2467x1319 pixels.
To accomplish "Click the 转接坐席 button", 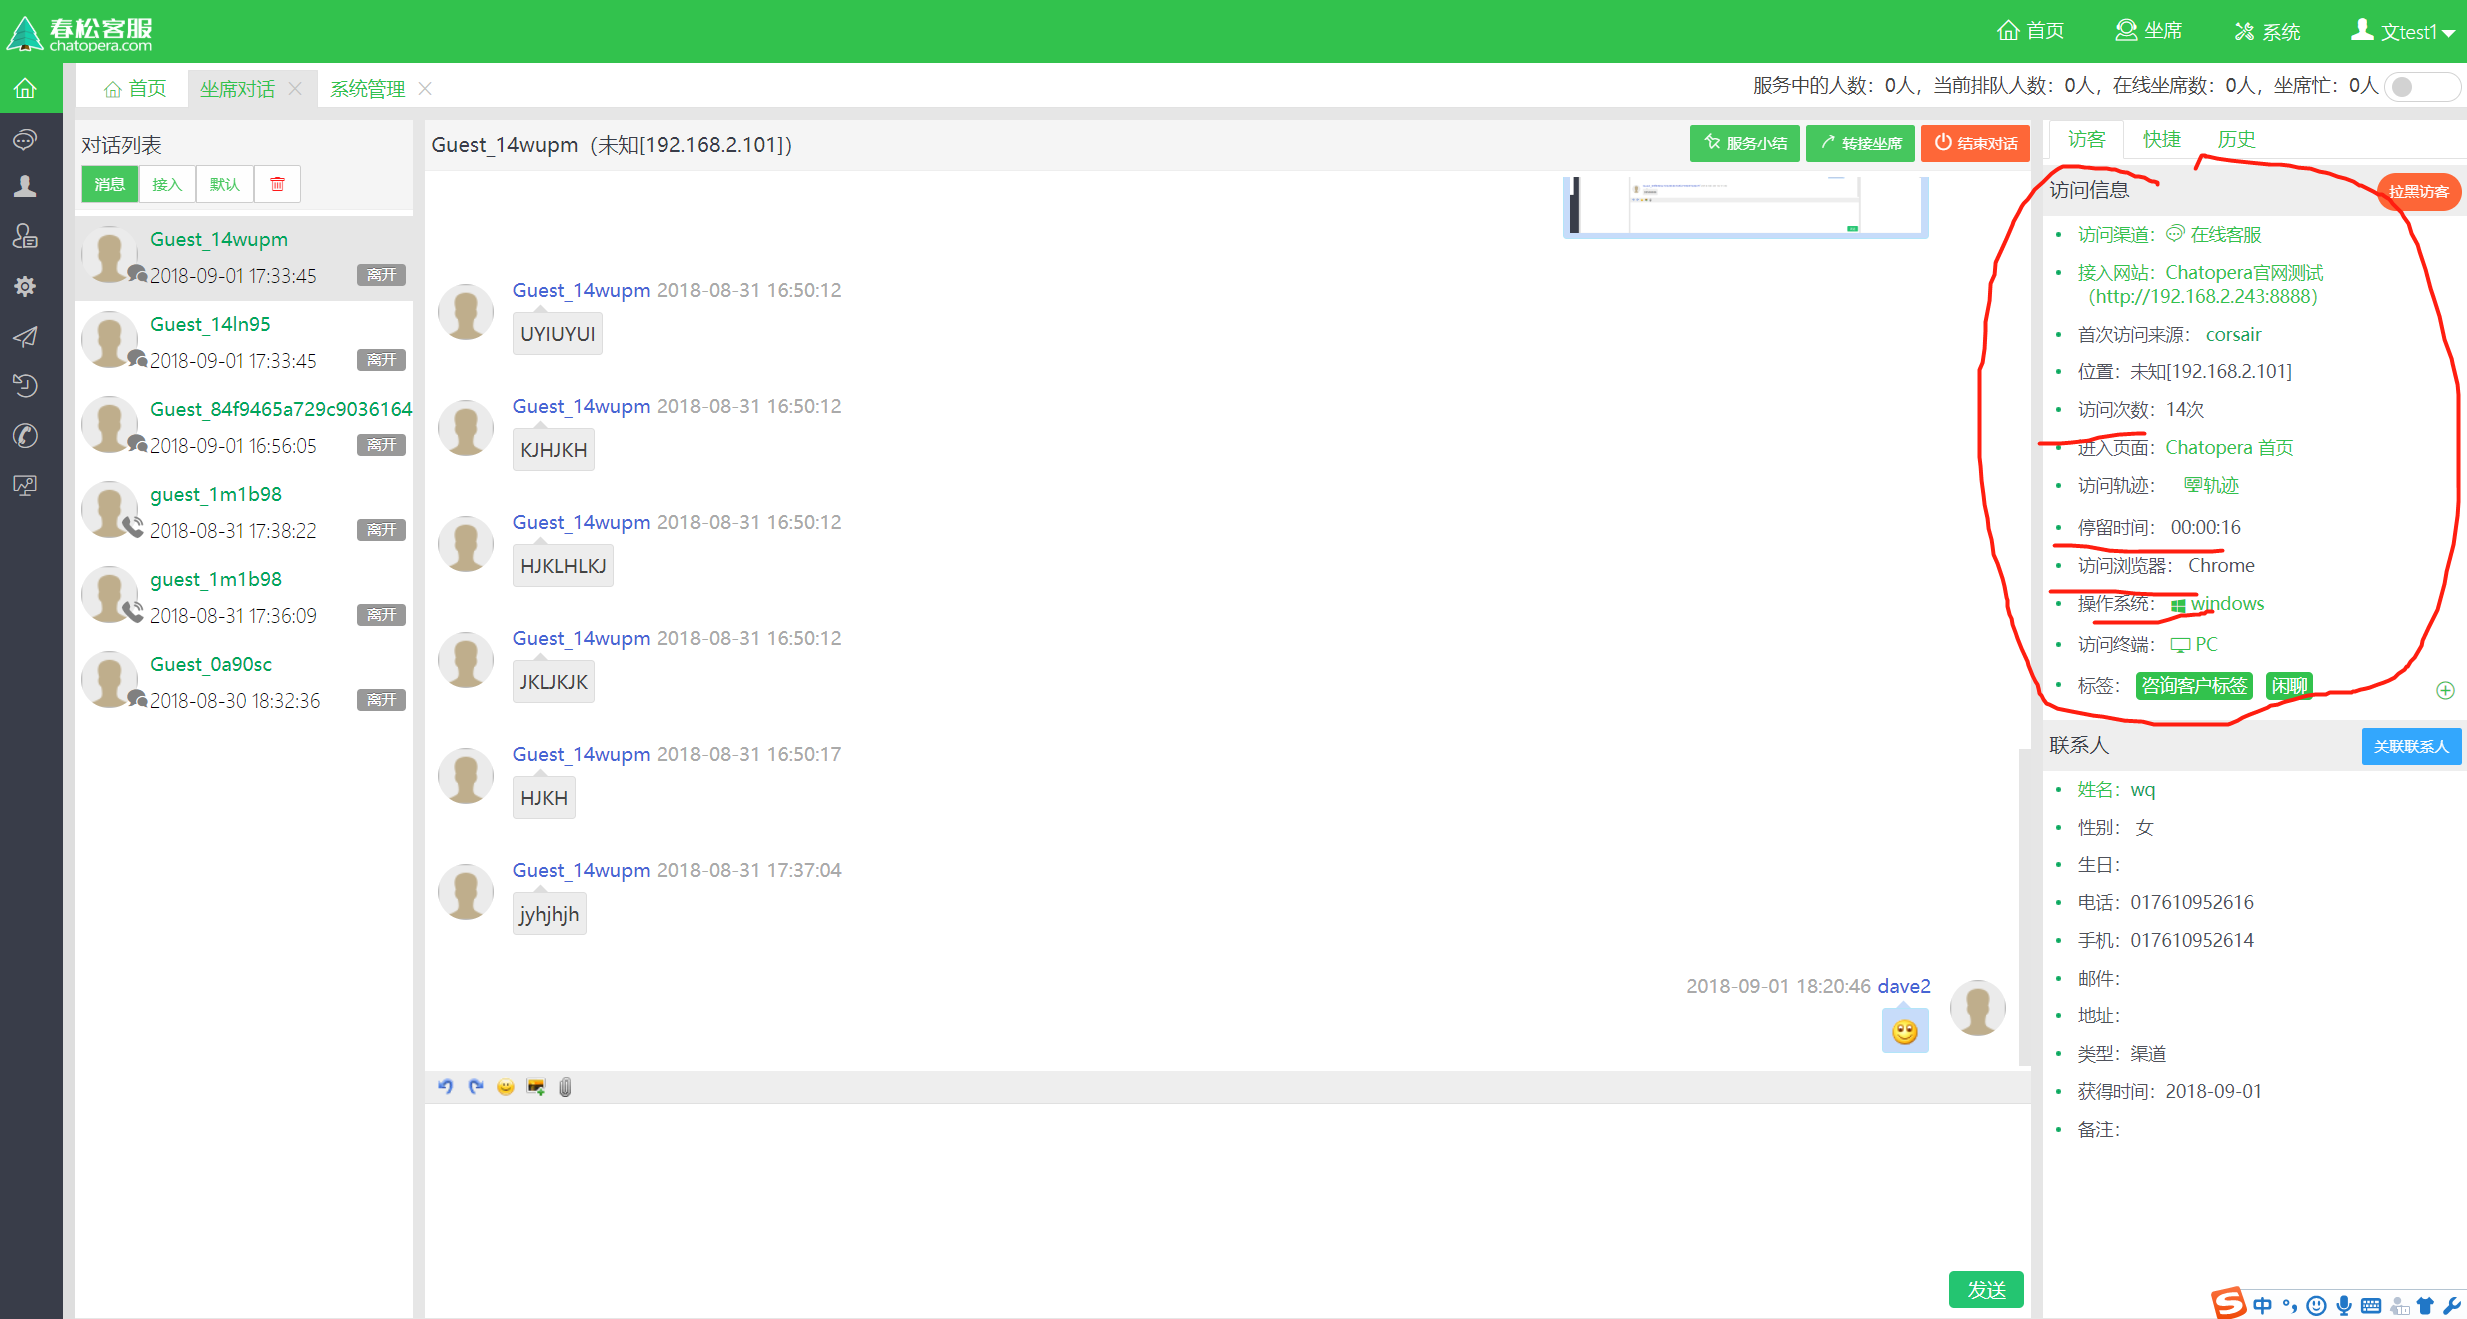I will tap(1860, 143).
